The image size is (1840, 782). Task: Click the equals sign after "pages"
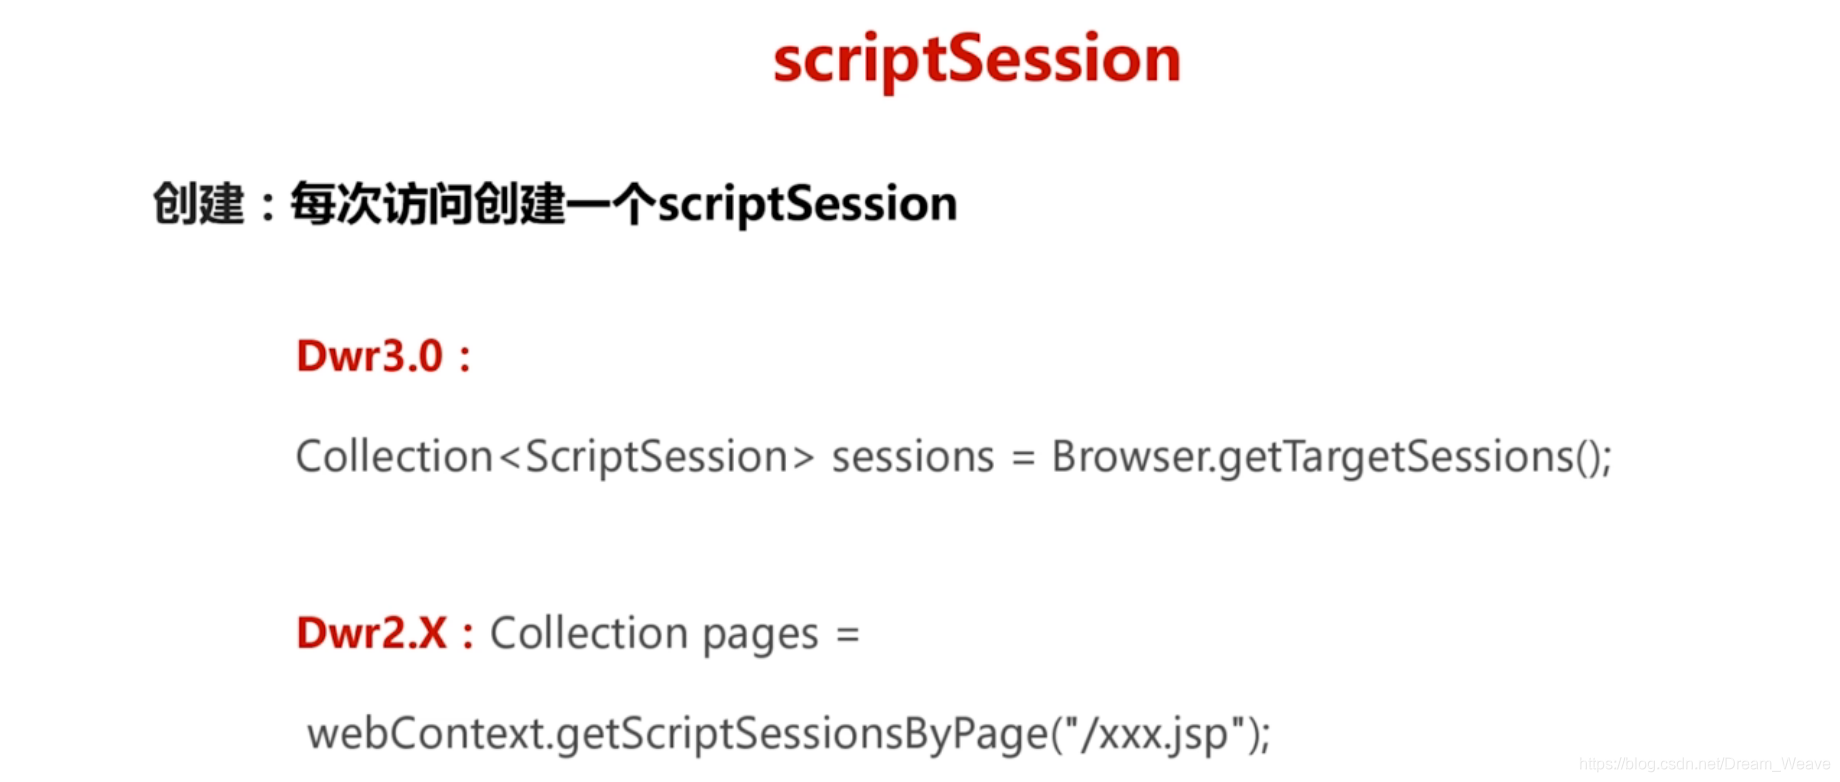pos(847,635)
